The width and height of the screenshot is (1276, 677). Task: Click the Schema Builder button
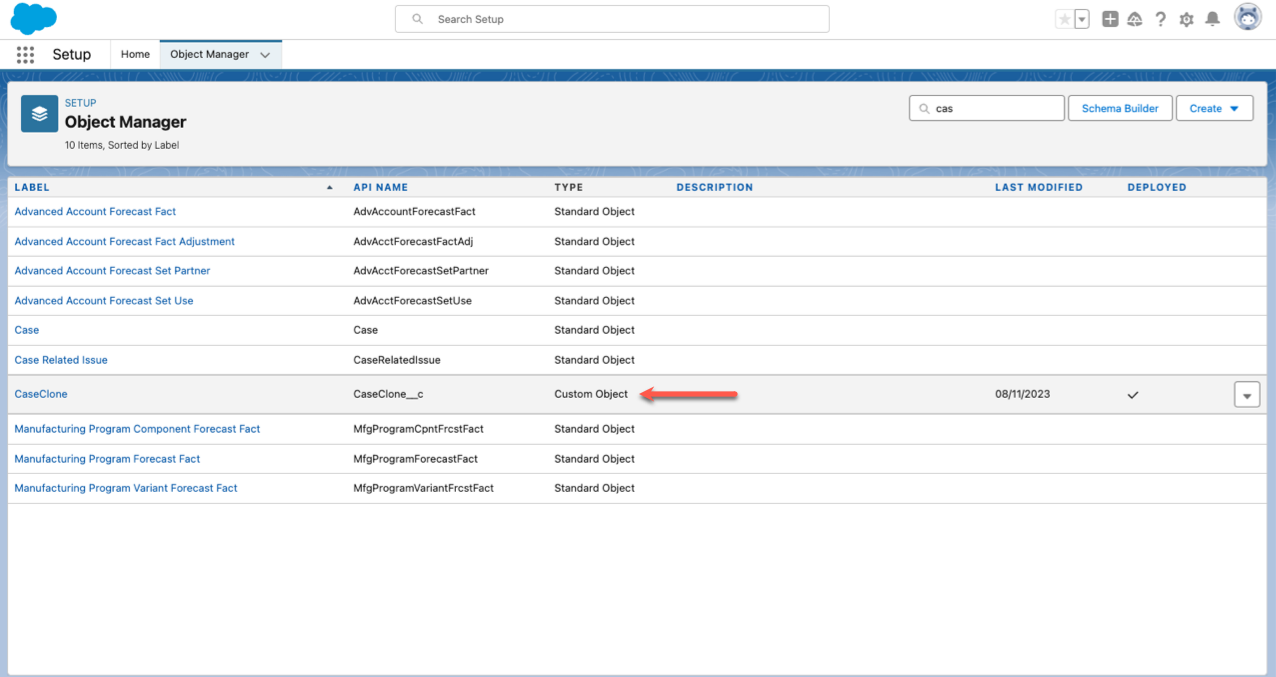click(x=1120, y=108)
